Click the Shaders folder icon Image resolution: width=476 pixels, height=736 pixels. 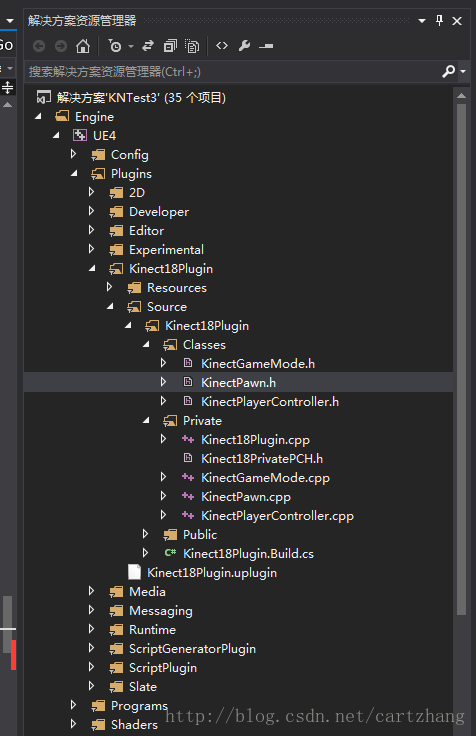(98, 725)
